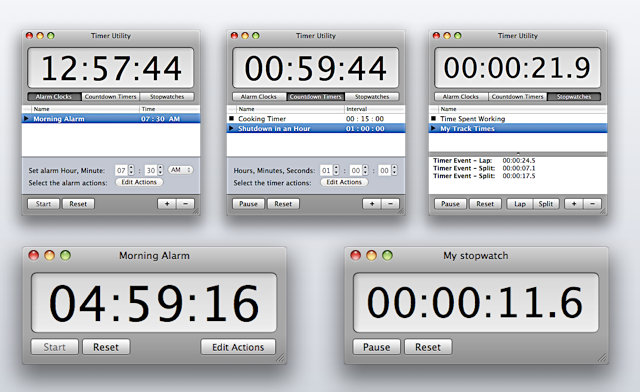Adjust the alarm minute stepper arrows
This screenshot has height=392, width=640.
click(160, 170)
